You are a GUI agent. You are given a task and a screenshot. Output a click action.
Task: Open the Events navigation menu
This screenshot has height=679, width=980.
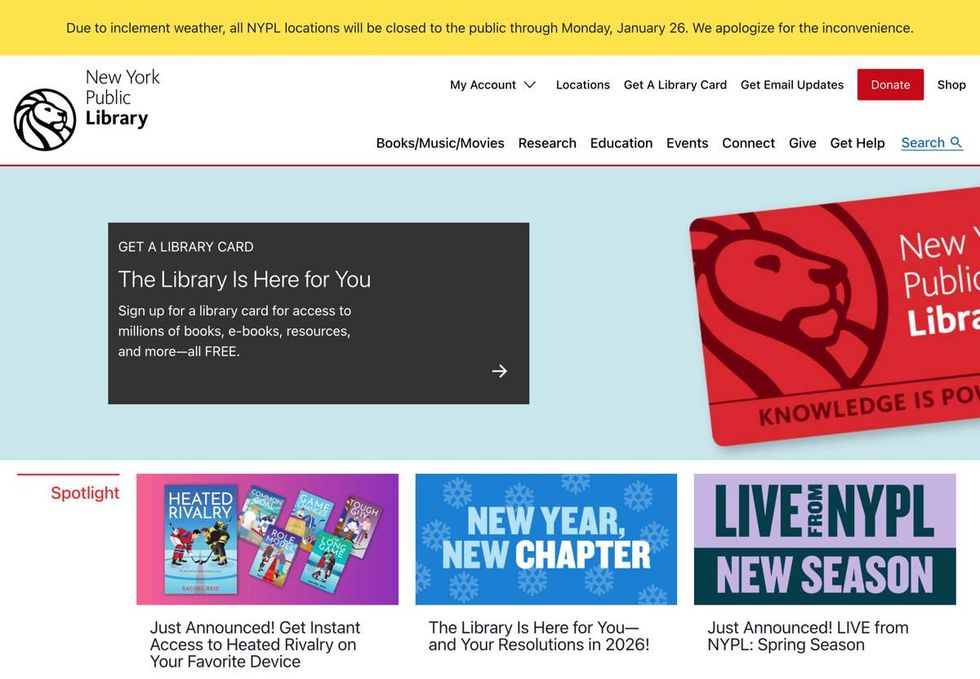pos(687,143)
